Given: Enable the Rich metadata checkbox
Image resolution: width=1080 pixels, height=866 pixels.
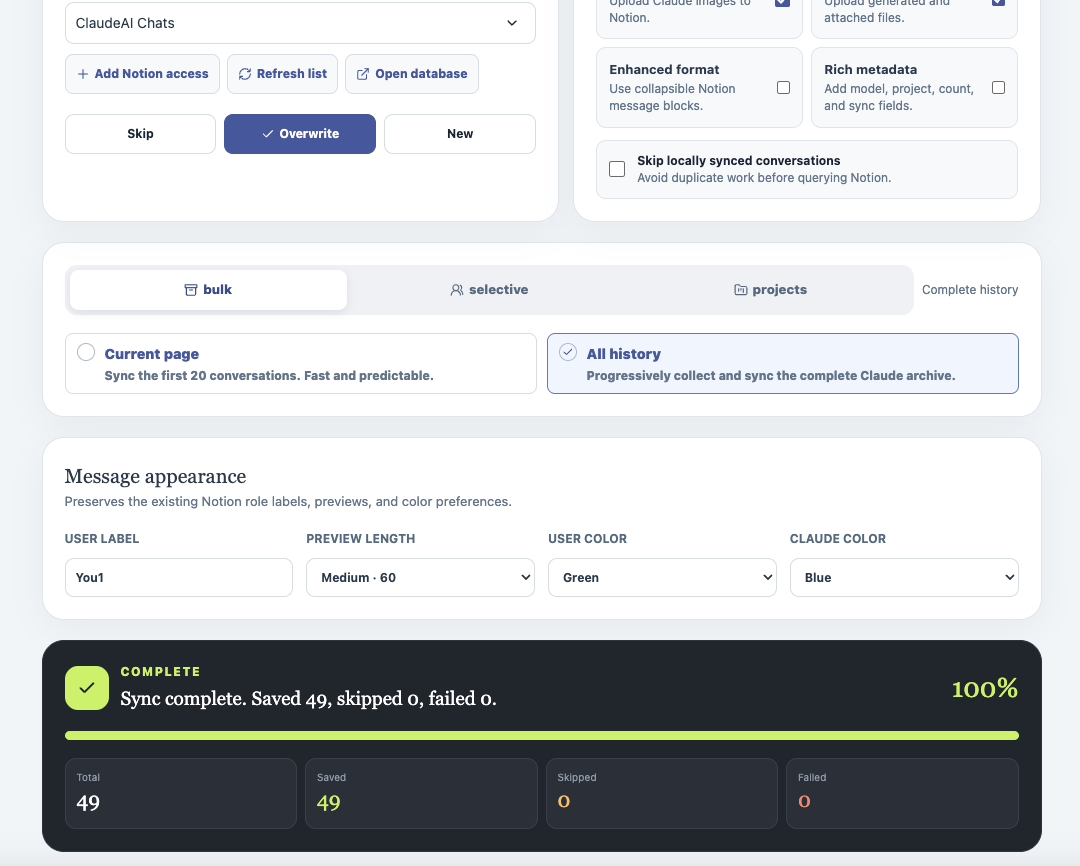Looking at the screenshot, I should click(x=998, y=87).
